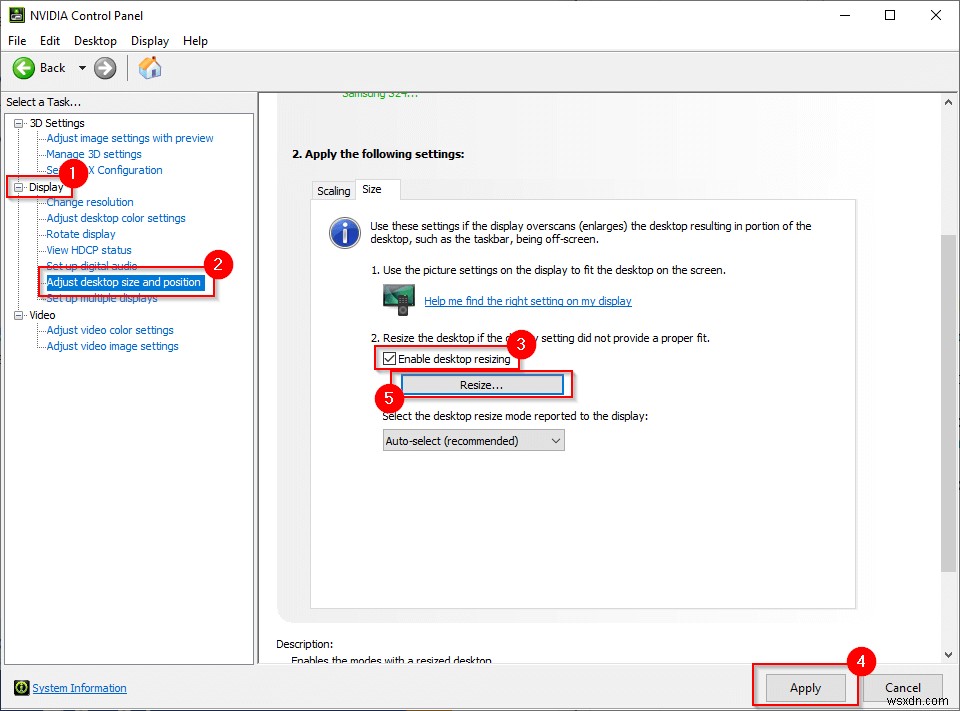Collapse the Video tree section
This screenshot has height=711, width=960.
(x=17, y=314)
